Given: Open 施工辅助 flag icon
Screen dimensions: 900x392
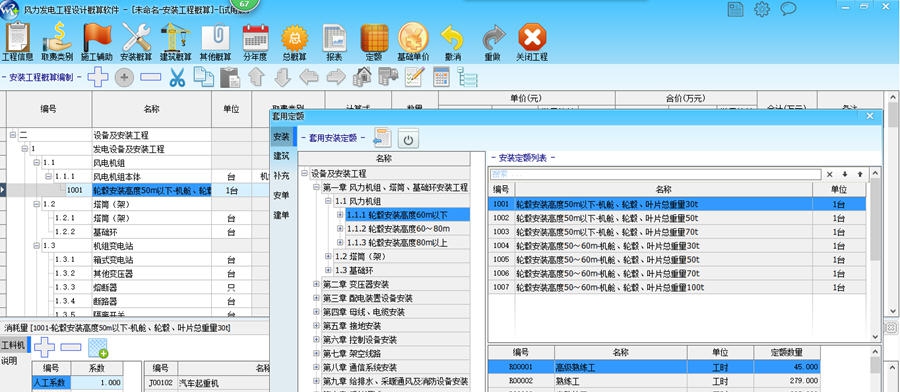Looking at the screenshot, I should (96, 41).
